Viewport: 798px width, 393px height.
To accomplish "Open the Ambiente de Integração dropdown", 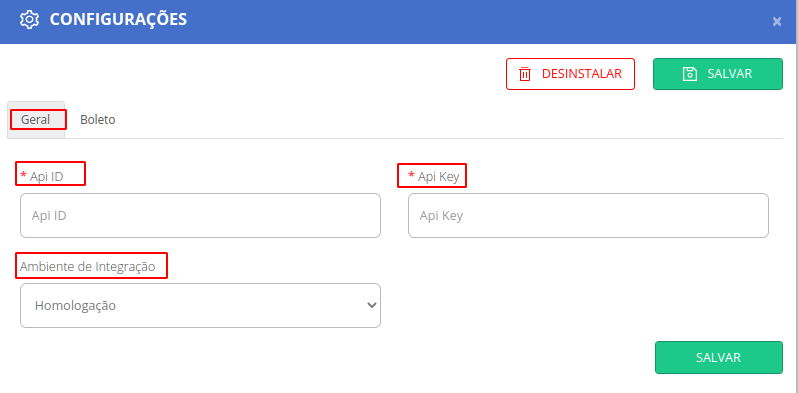I will (201, 305).
